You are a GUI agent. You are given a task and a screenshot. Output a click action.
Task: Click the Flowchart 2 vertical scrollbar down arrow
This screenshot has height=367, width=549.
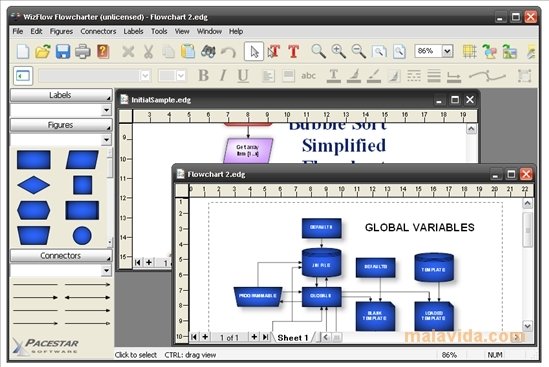tap(527, 326)
